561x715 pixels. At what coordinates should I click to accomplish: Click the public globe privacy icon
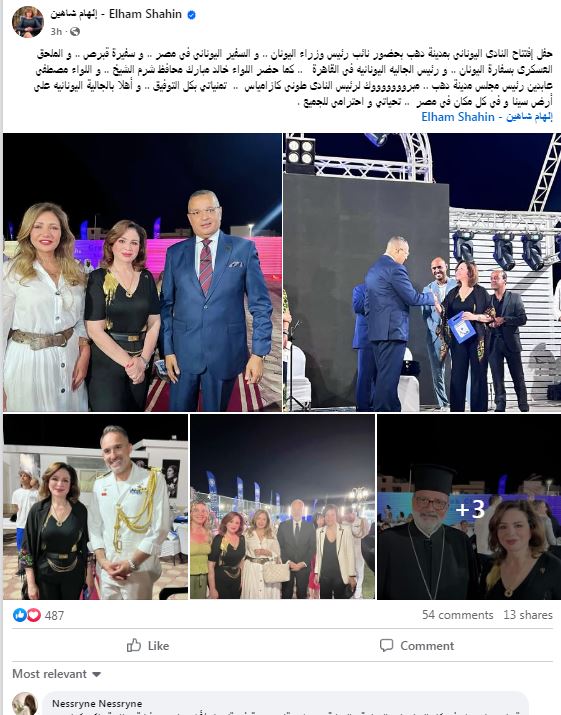[x=75, y=31]
